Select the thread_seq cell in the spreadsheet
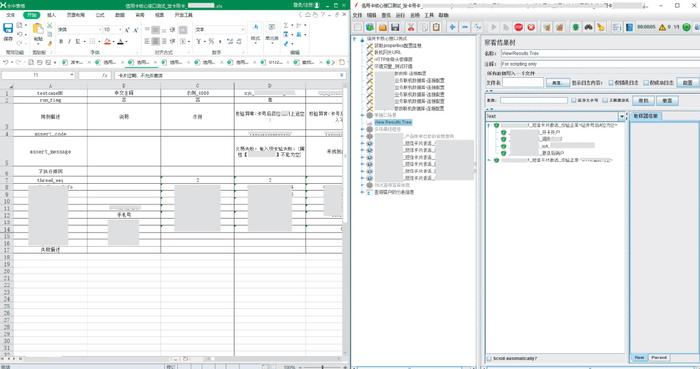Screen dimensions: 700x369 tap(50, 180)
